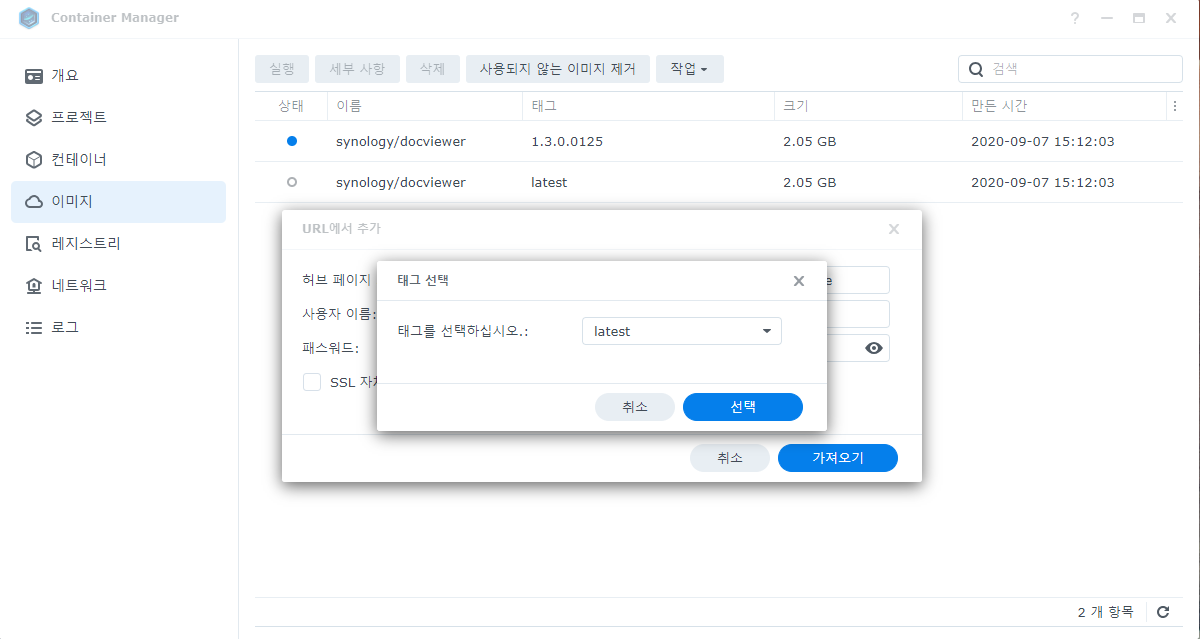Sort by 이름 column header

tap(425, 106)
